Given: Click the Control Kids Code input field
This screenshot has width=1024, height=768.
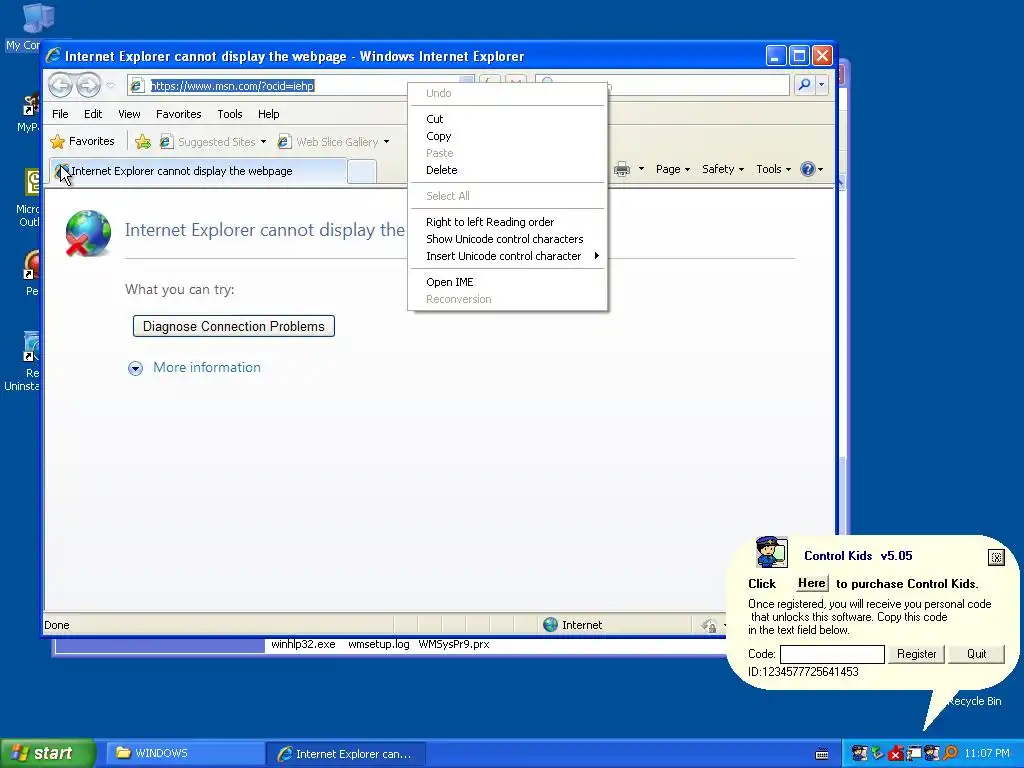Looking at the screenshot, I should tap(833, 654).
